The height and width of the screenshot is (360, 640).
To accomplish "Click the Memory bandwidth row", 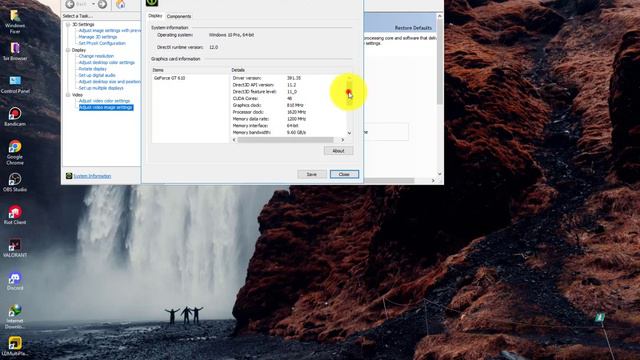I will [289, 132].
